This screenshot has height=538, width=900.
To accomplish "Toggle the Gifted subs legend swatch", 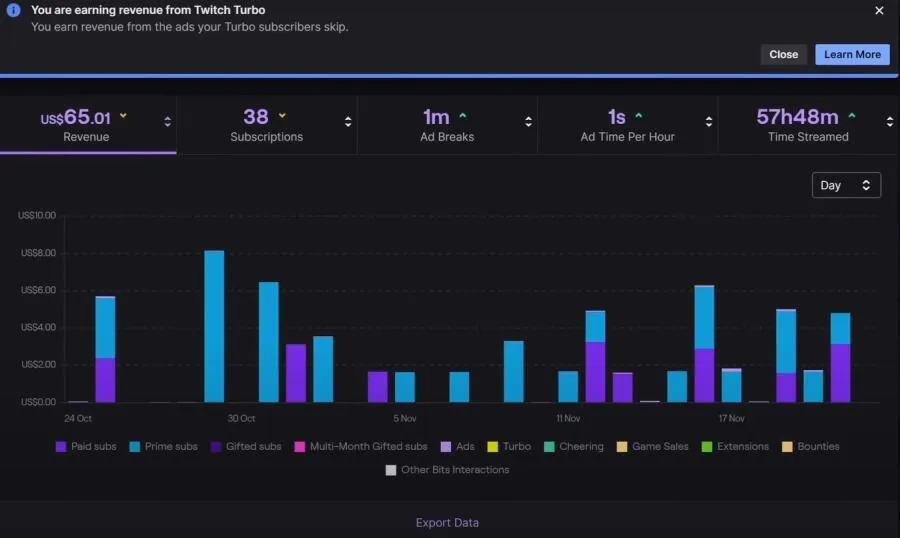I will (x=216, y=447).
